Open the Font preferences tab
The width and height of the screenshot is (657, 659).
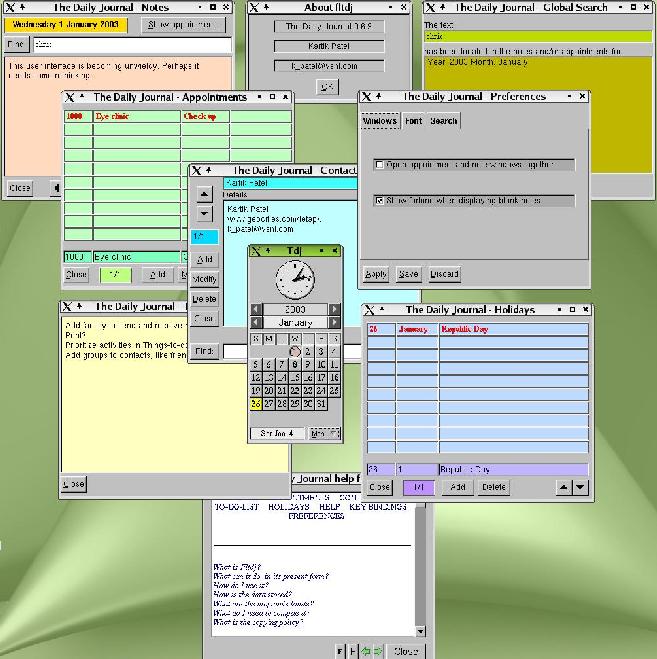pyautogui.click(x=413, y=121)
